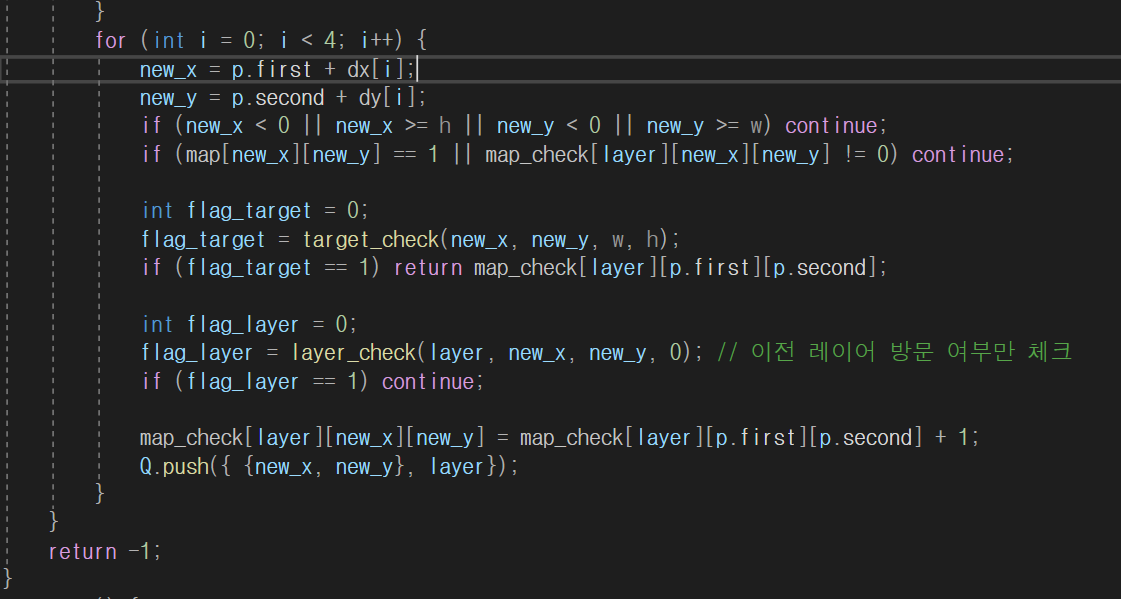Click the 'return -1;' statement

click(x=105, y=552)
